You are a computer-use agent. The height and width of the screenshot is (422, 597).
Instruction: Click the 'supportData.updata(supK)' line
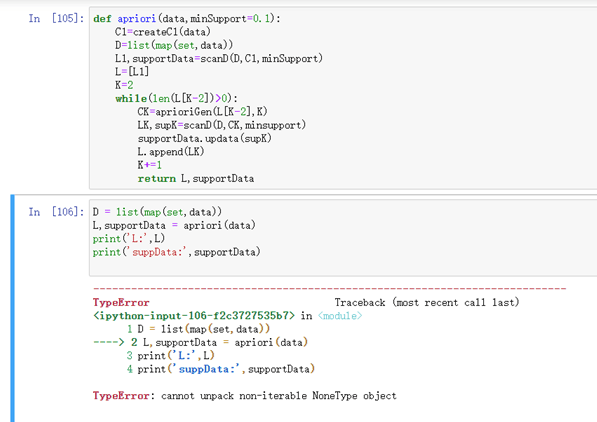[x=204, y=139]
